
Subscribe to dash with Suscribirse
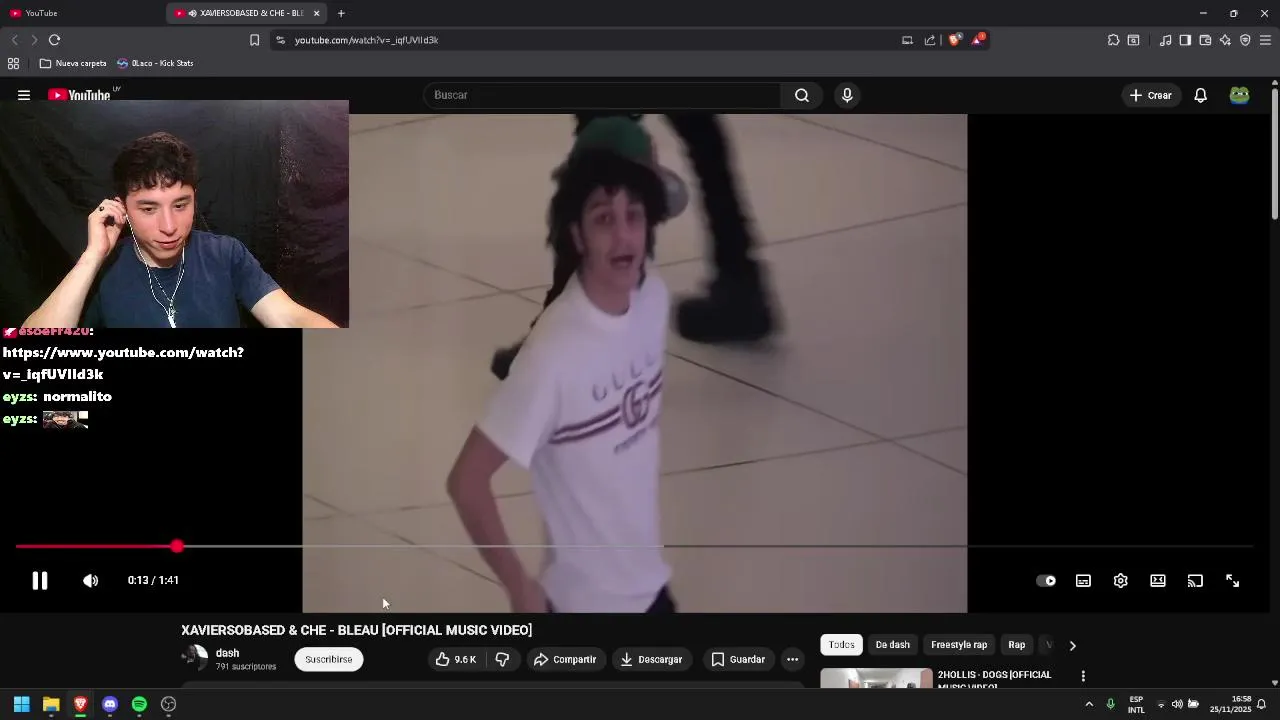click(x=328, y=659)
